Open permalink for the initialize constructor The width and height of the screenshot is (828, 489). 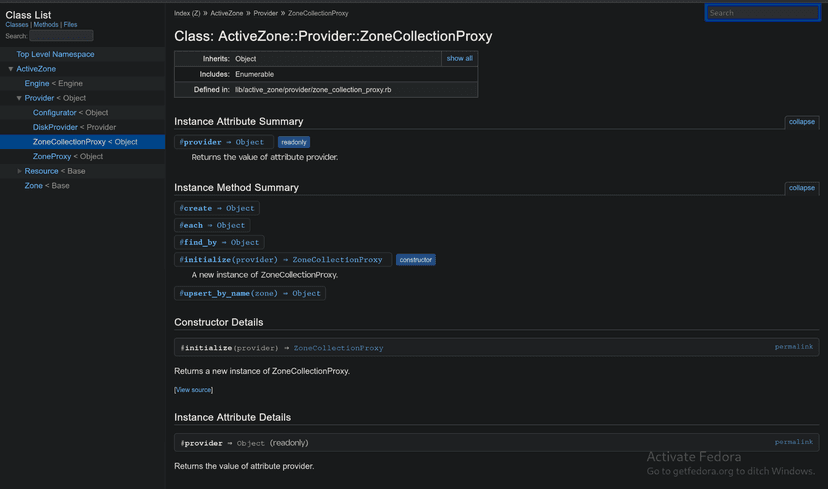click(x=794, y=347)
